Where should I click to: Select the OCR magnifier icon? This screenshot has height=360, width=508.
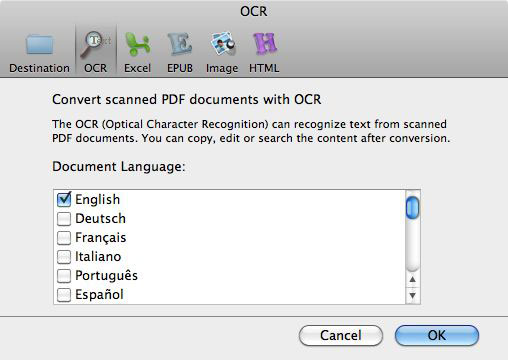96,44
